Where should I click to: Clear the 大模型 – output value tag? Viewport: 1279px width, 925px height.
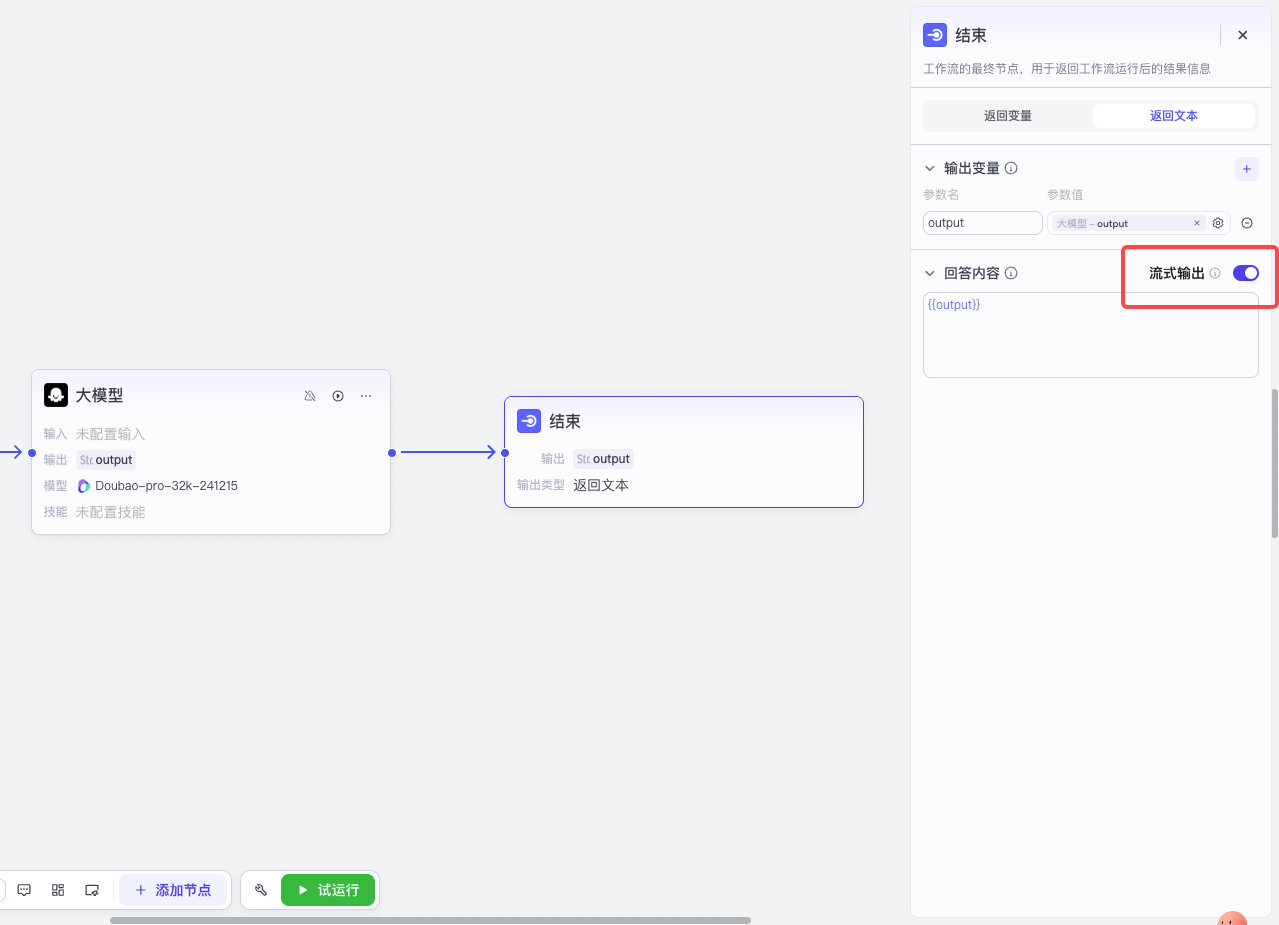pyautogui.click(x=1197, y=223)
